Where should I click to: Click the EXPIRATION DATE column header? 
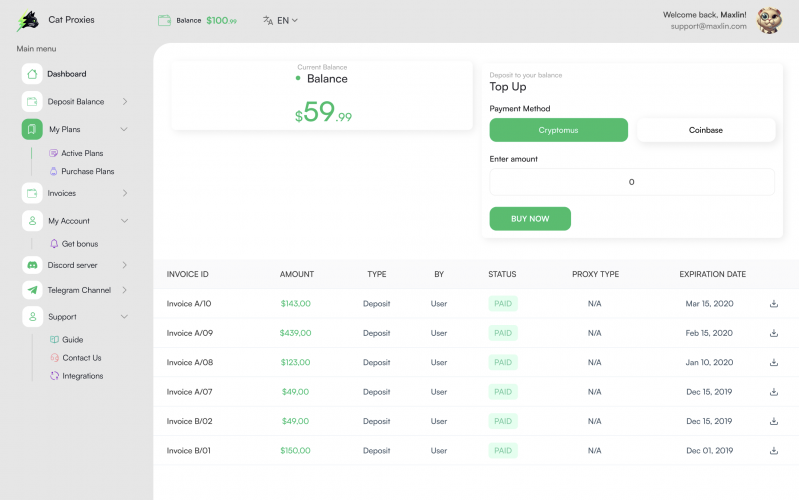click(x=712, y=274)
